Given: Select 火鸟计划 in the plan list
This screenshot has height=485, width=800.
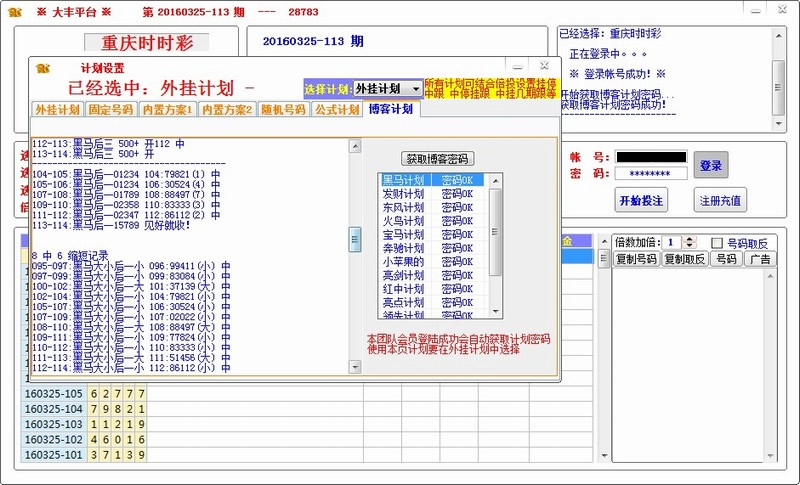Looking at the screenshot, I should (433, 221).
